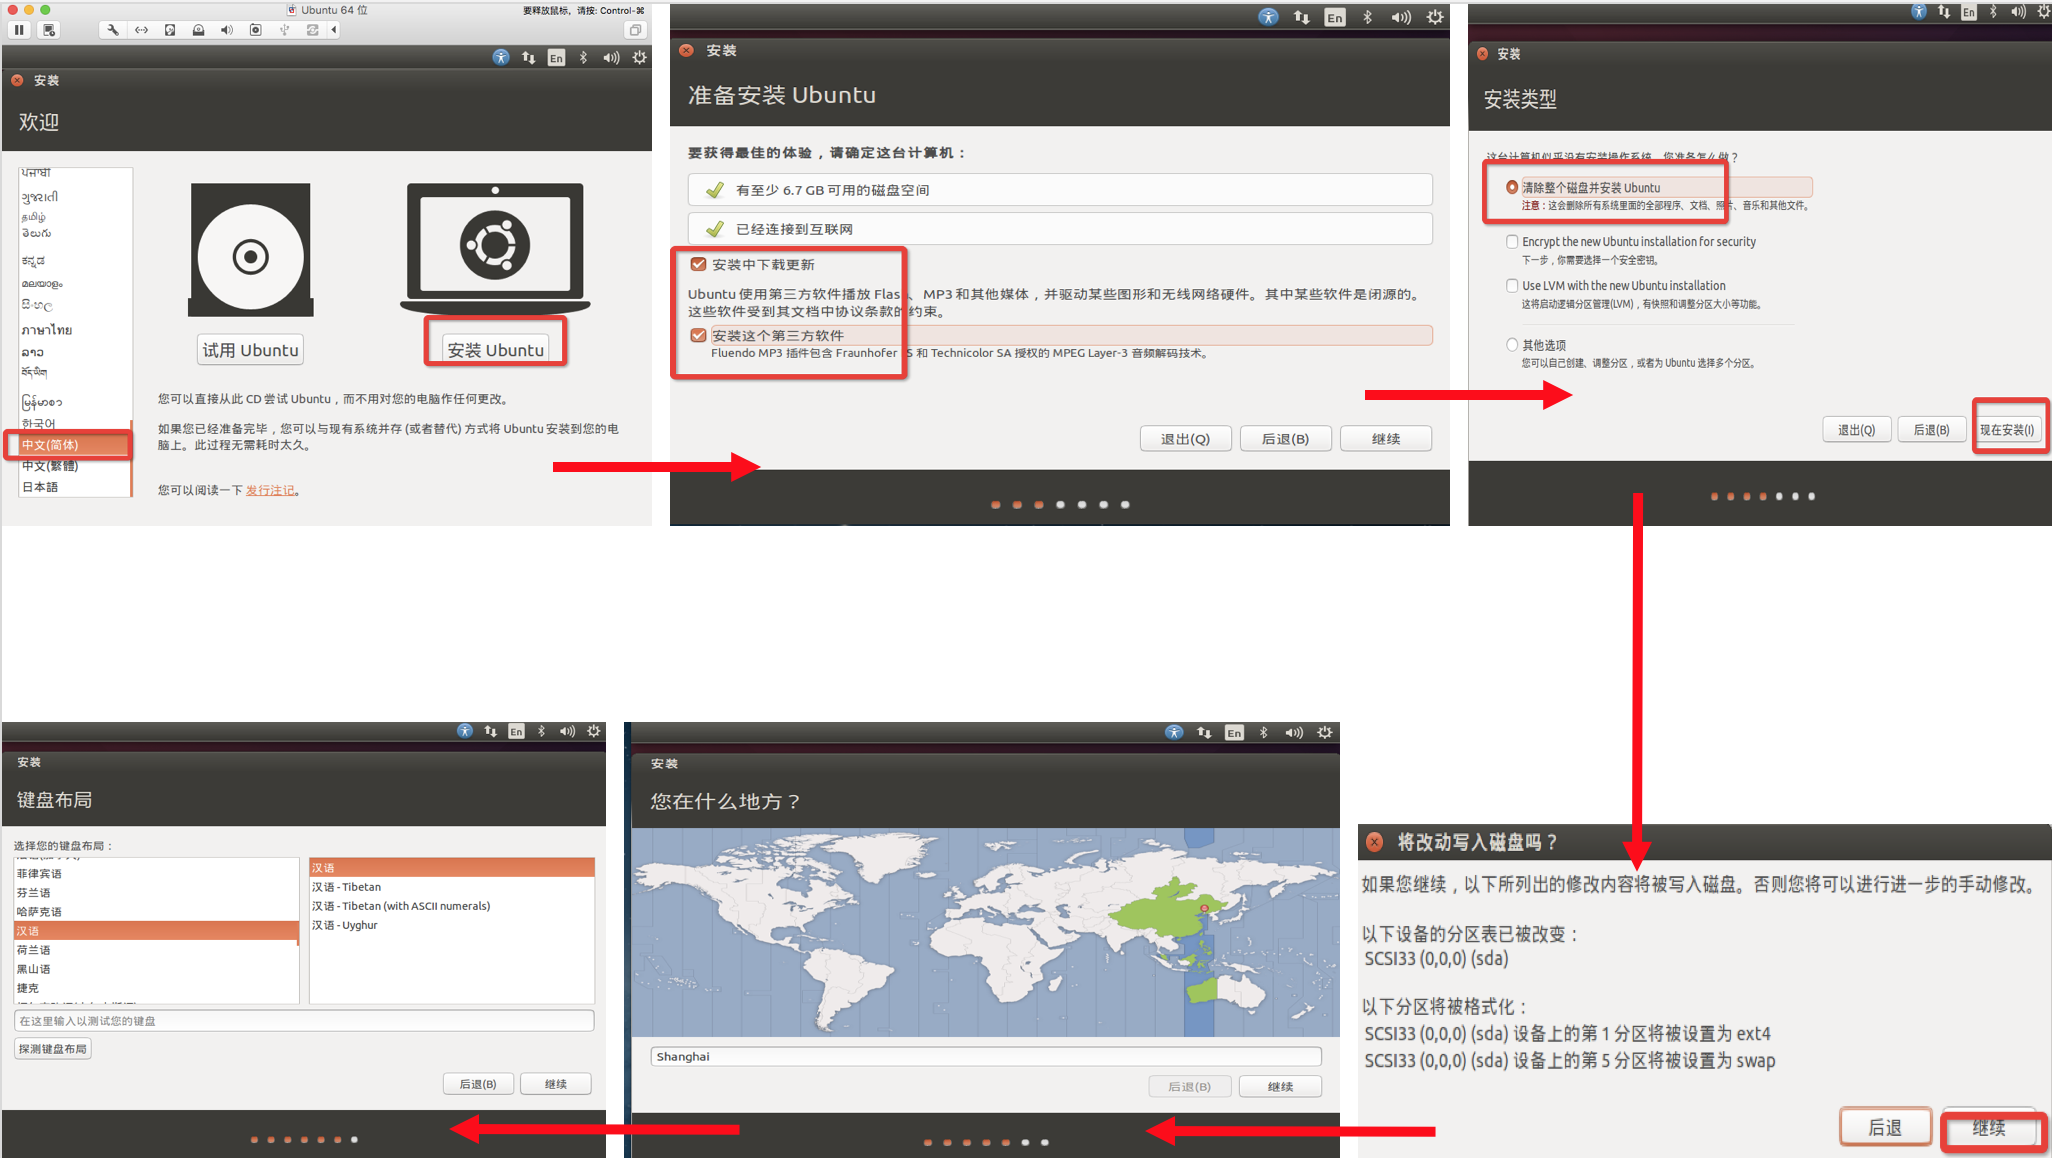Click the USB device icon in VMware toolbar
Screen dimensions: 2052x1158
click(283, 29)
